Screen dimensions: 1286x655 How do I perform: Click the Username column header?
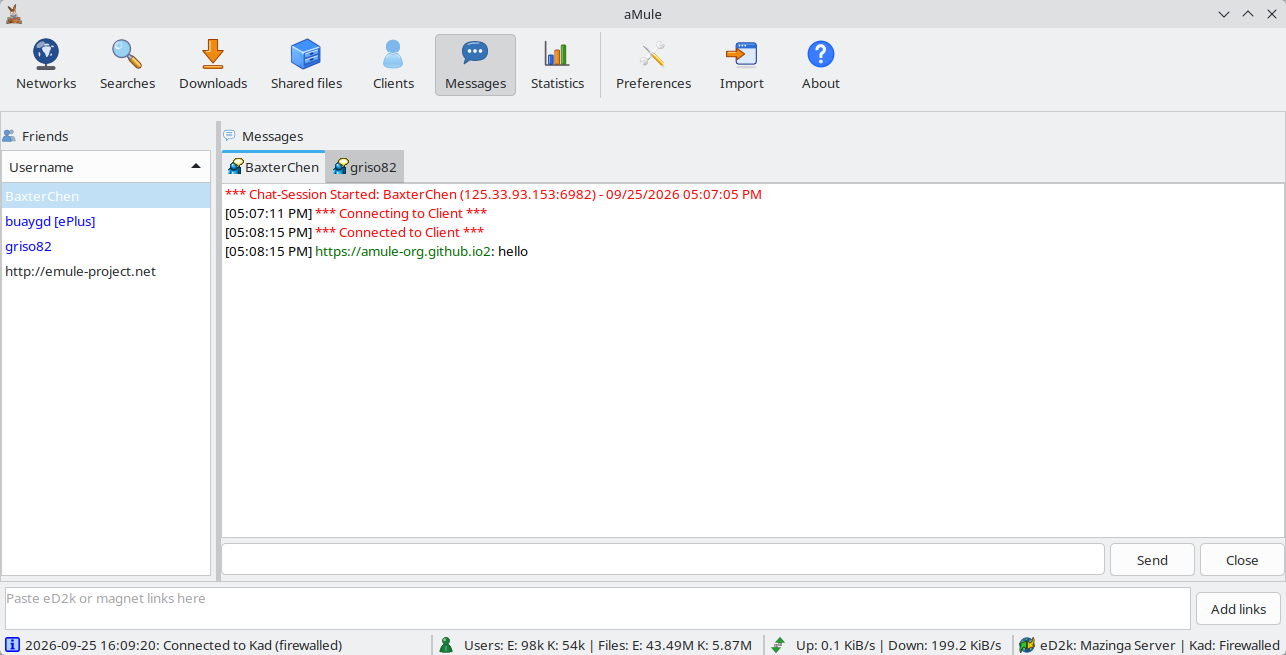pyautogui.click(x=106, y=167)
